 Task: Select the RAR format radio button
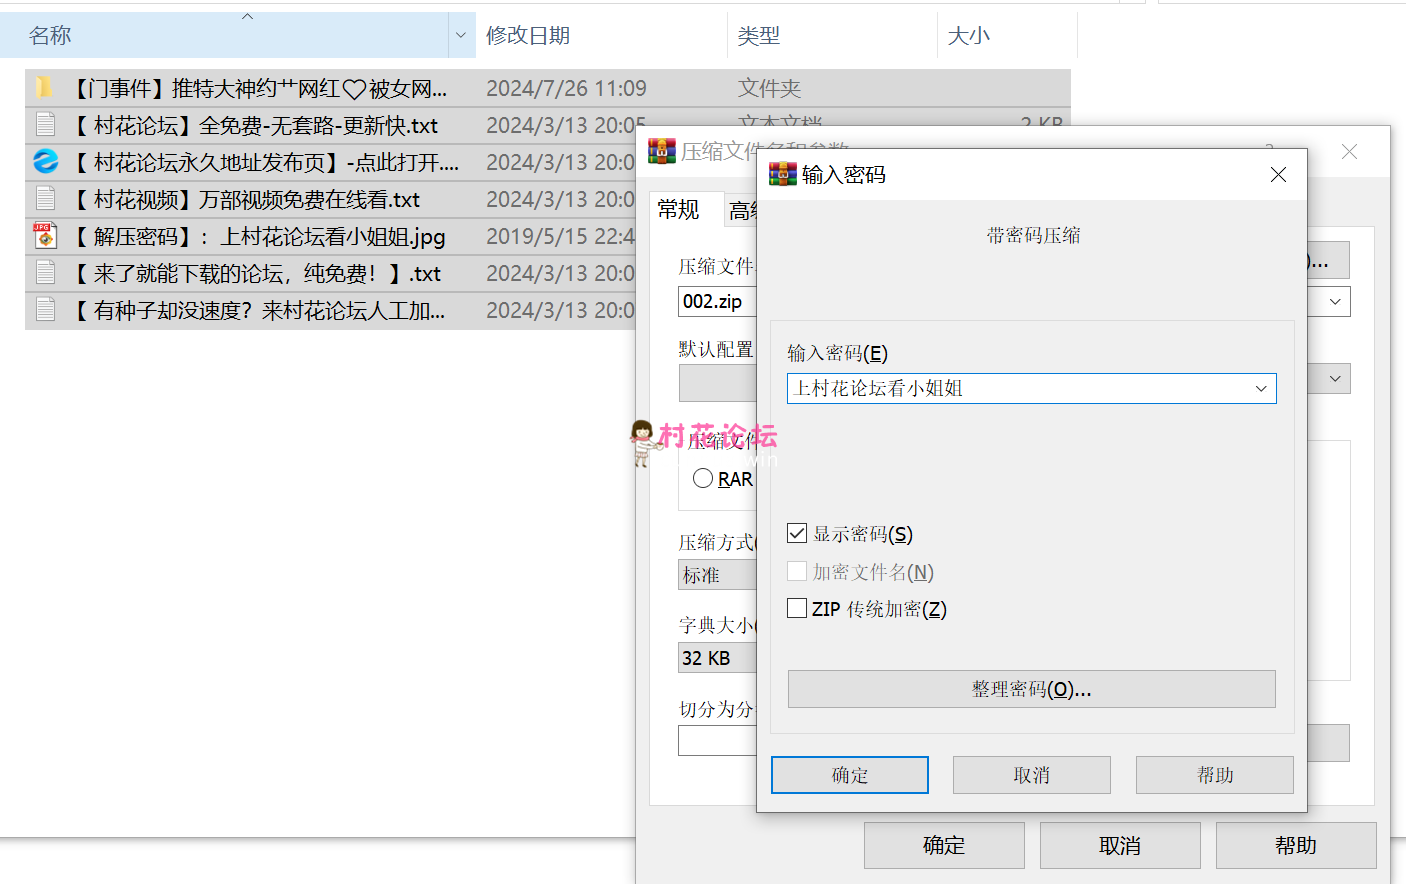point(703,479)
